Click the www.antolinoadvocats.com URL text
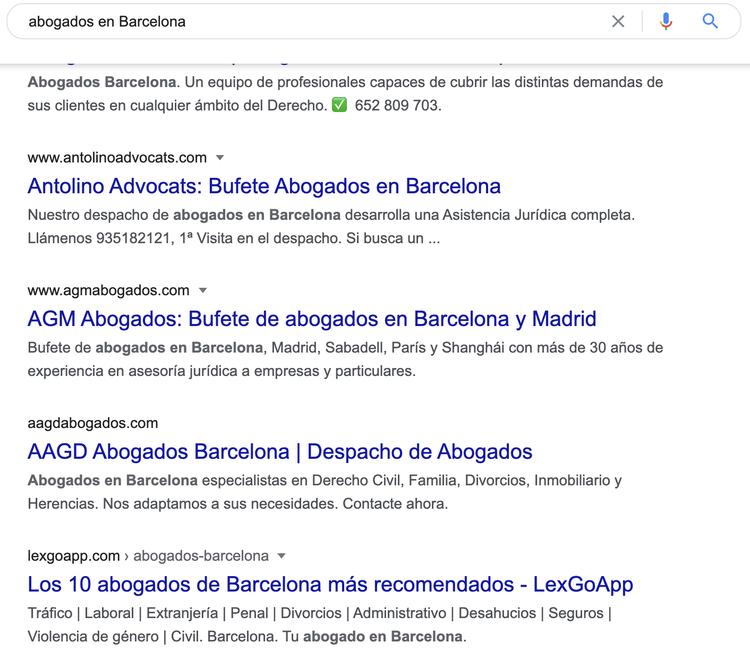 click(x=117, y=157)
